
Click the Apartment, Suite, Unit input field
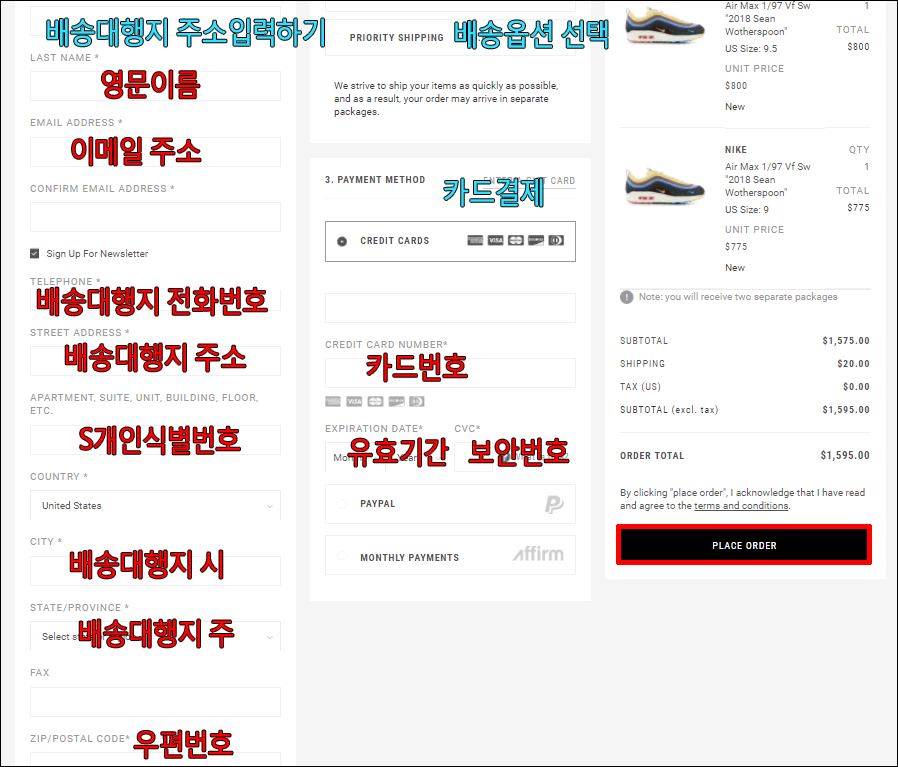(155, 440)
